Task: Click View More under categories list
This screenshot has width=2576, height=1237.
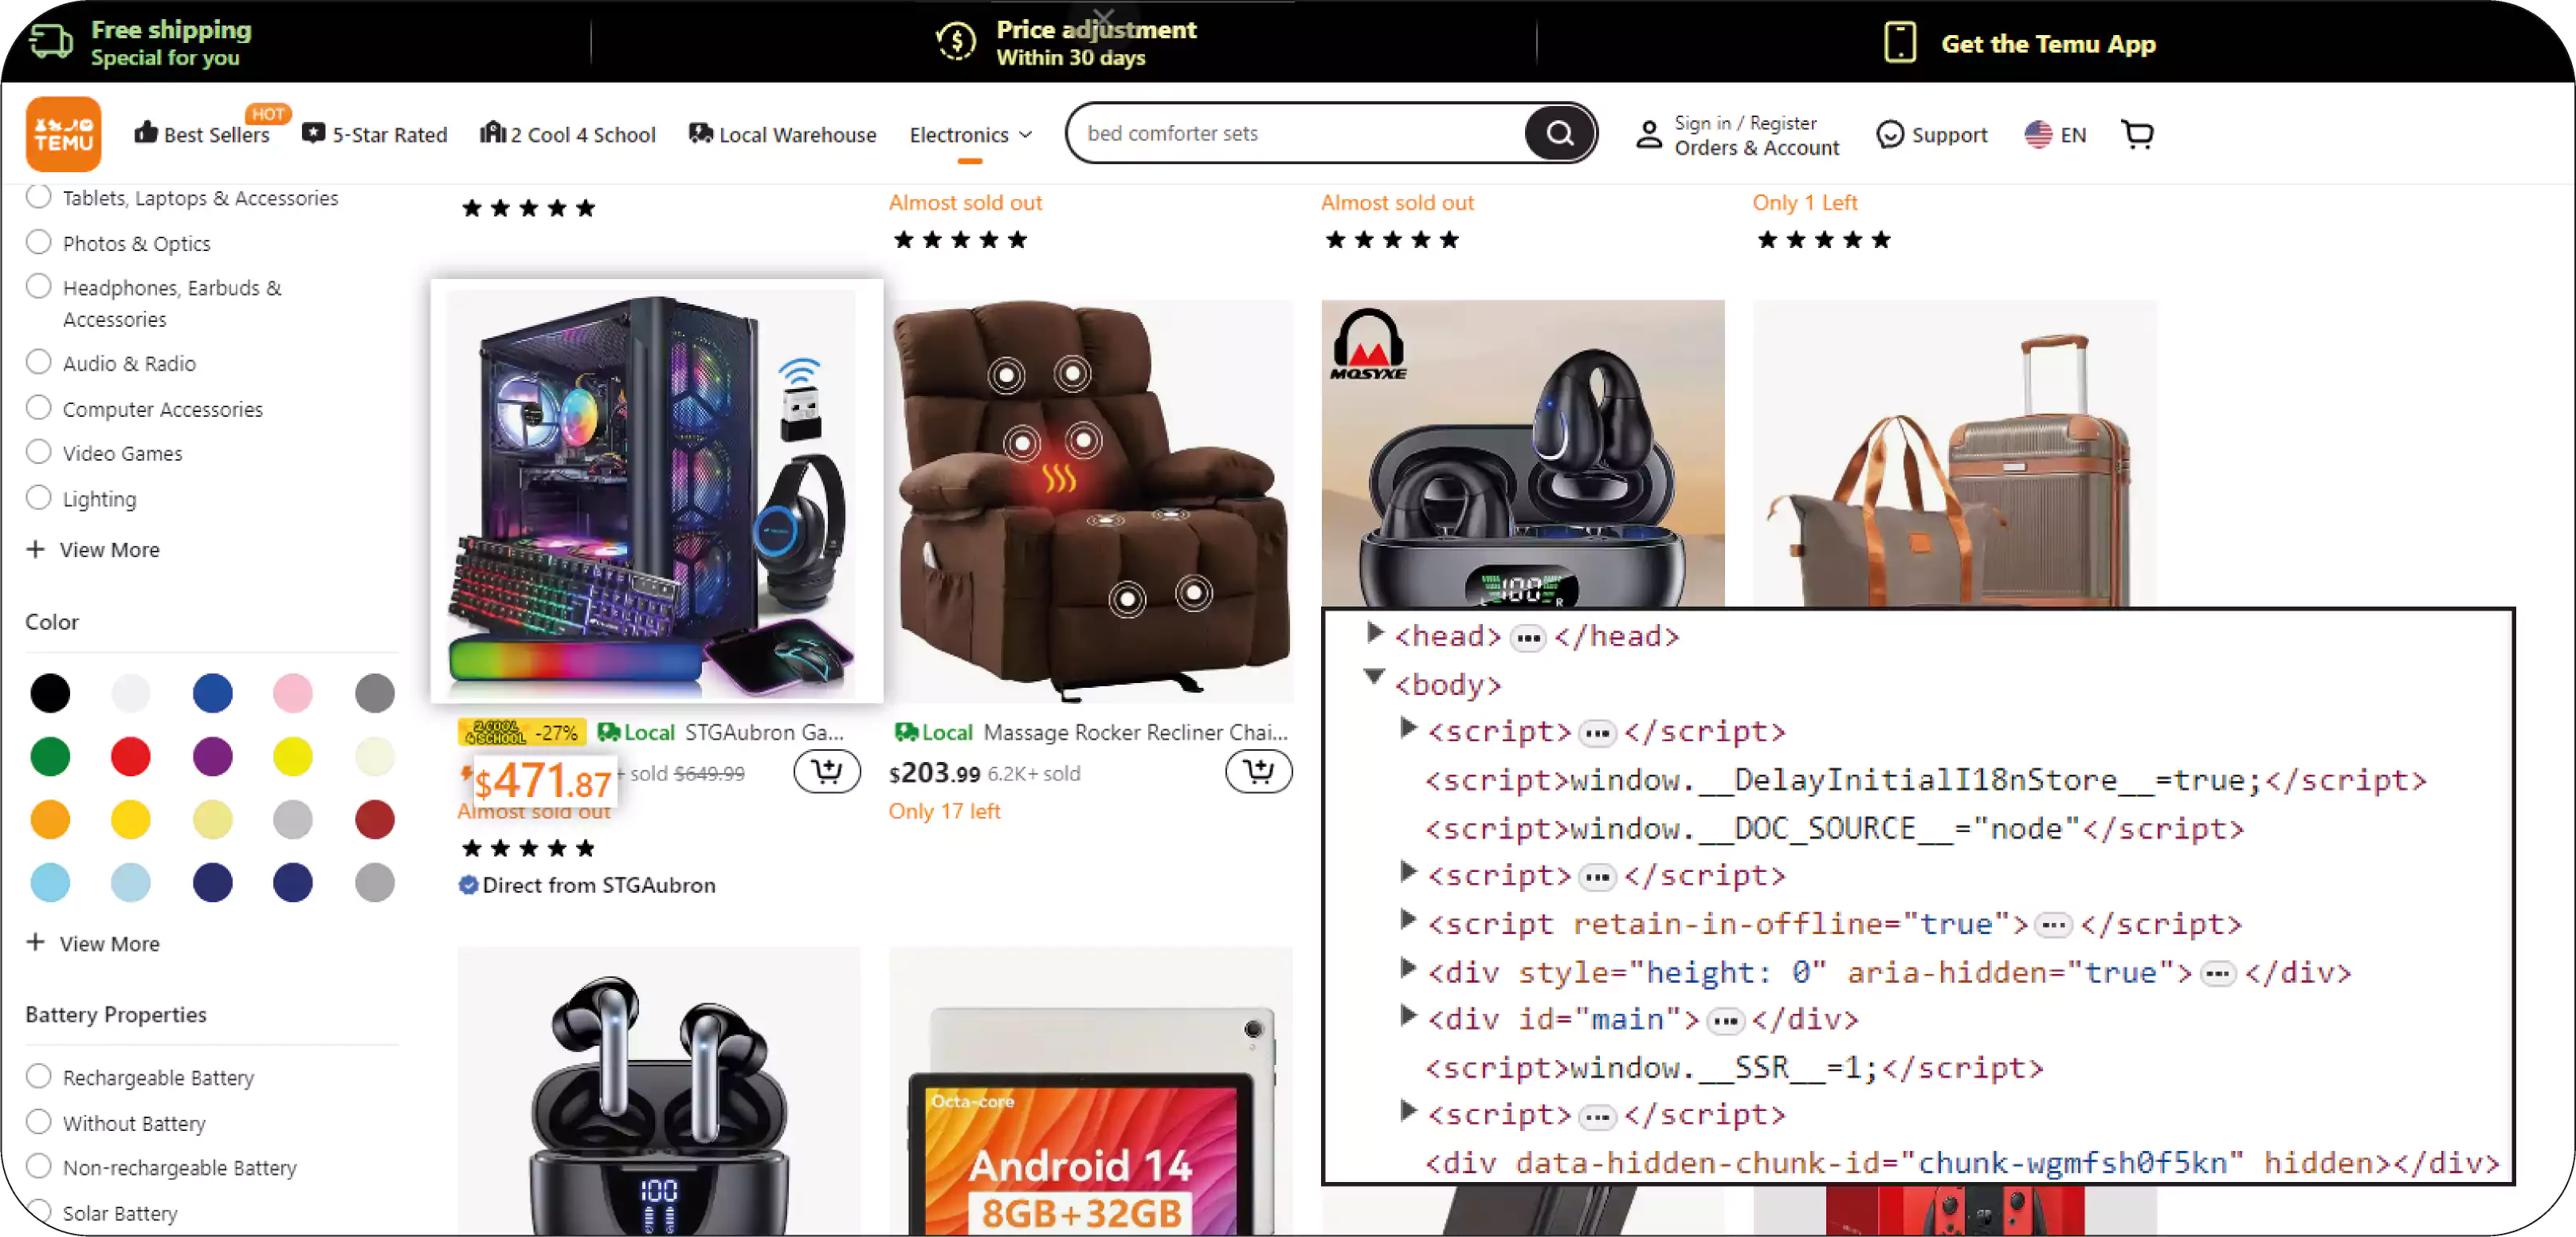Action: [94, 548]
